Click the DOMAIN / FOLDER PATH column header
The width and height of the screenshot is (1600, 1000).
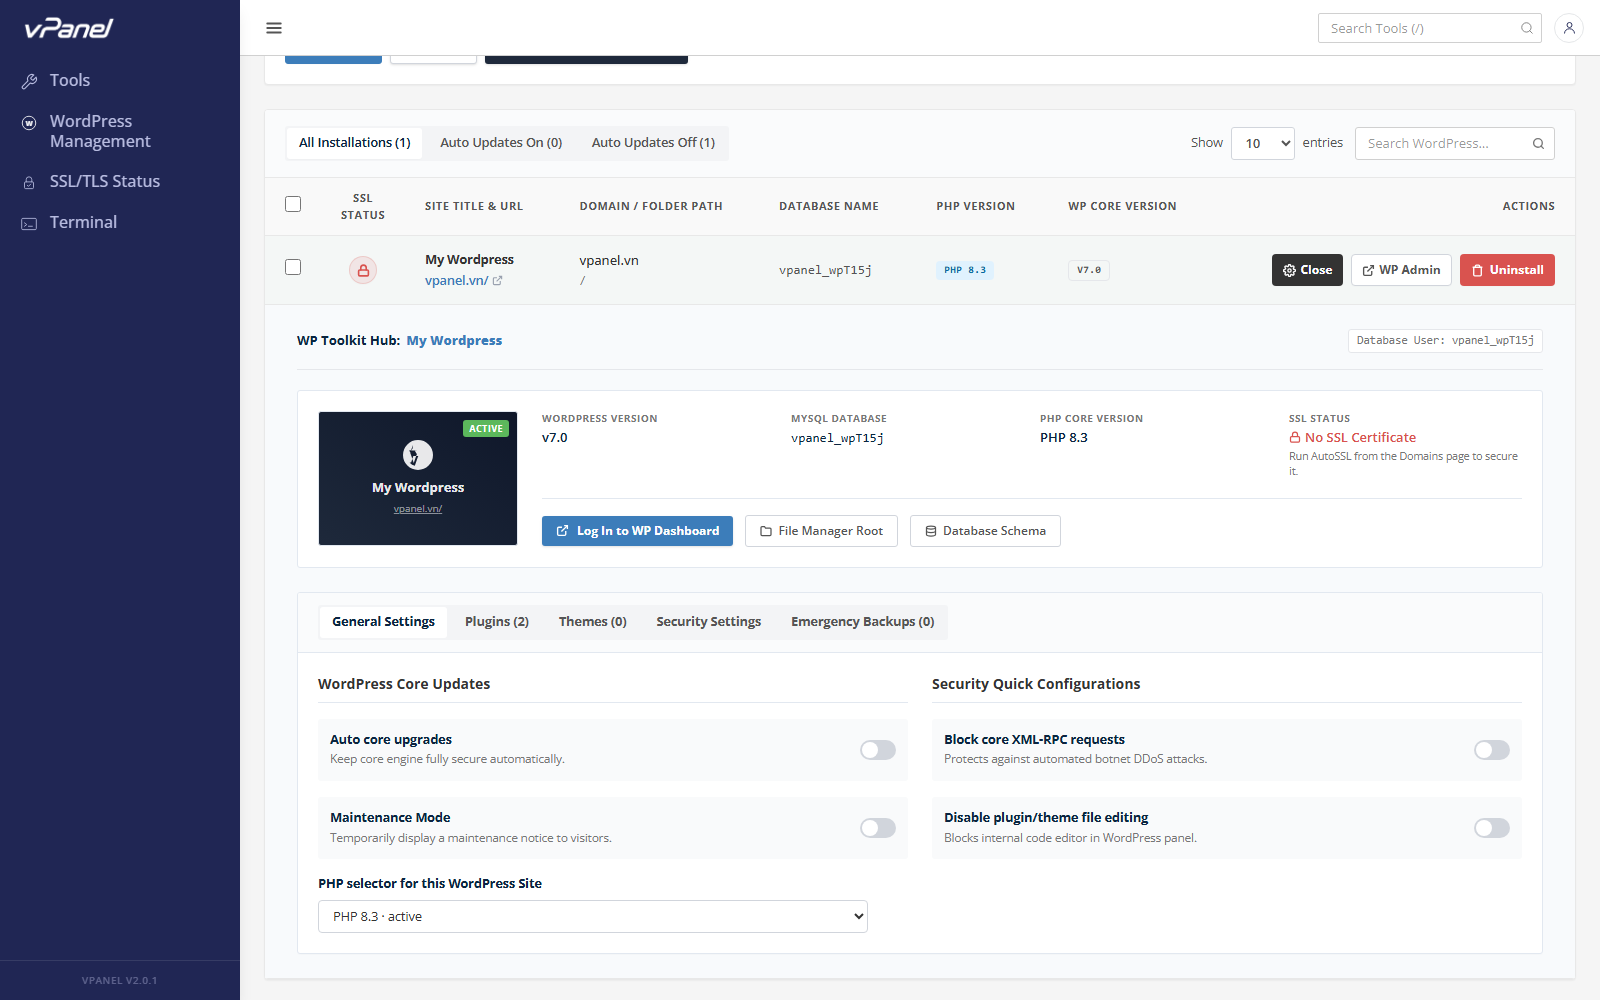point(651,206)
